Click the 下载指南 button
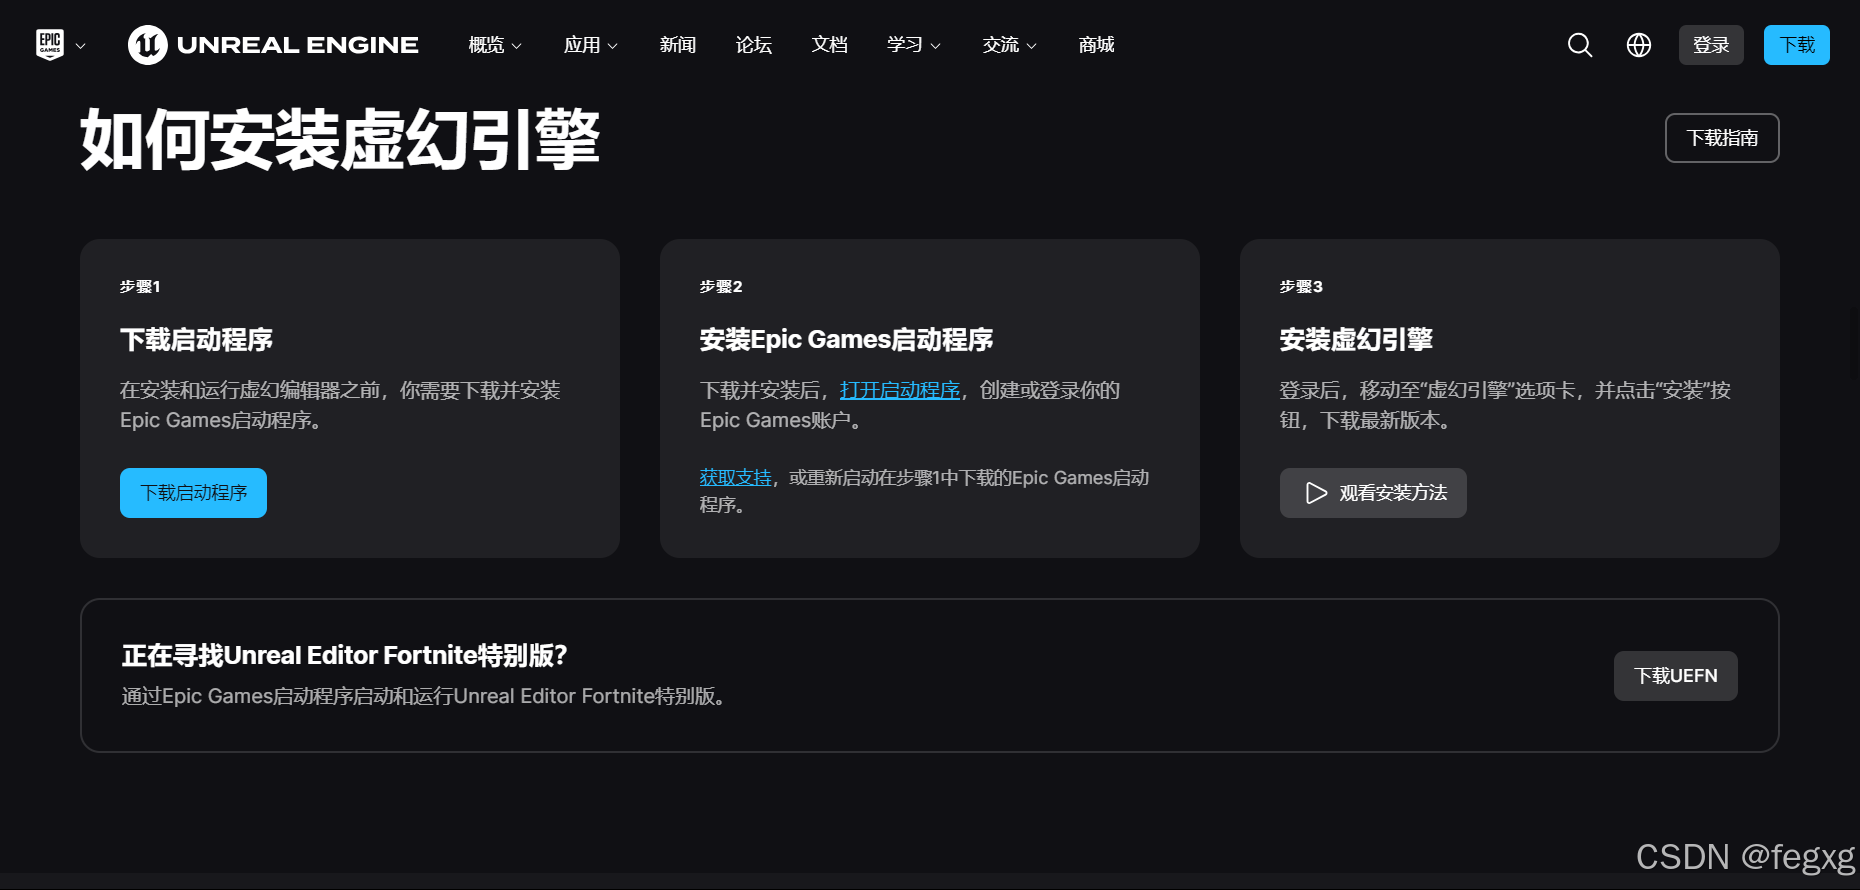1860x890 pixels. 1722,138
